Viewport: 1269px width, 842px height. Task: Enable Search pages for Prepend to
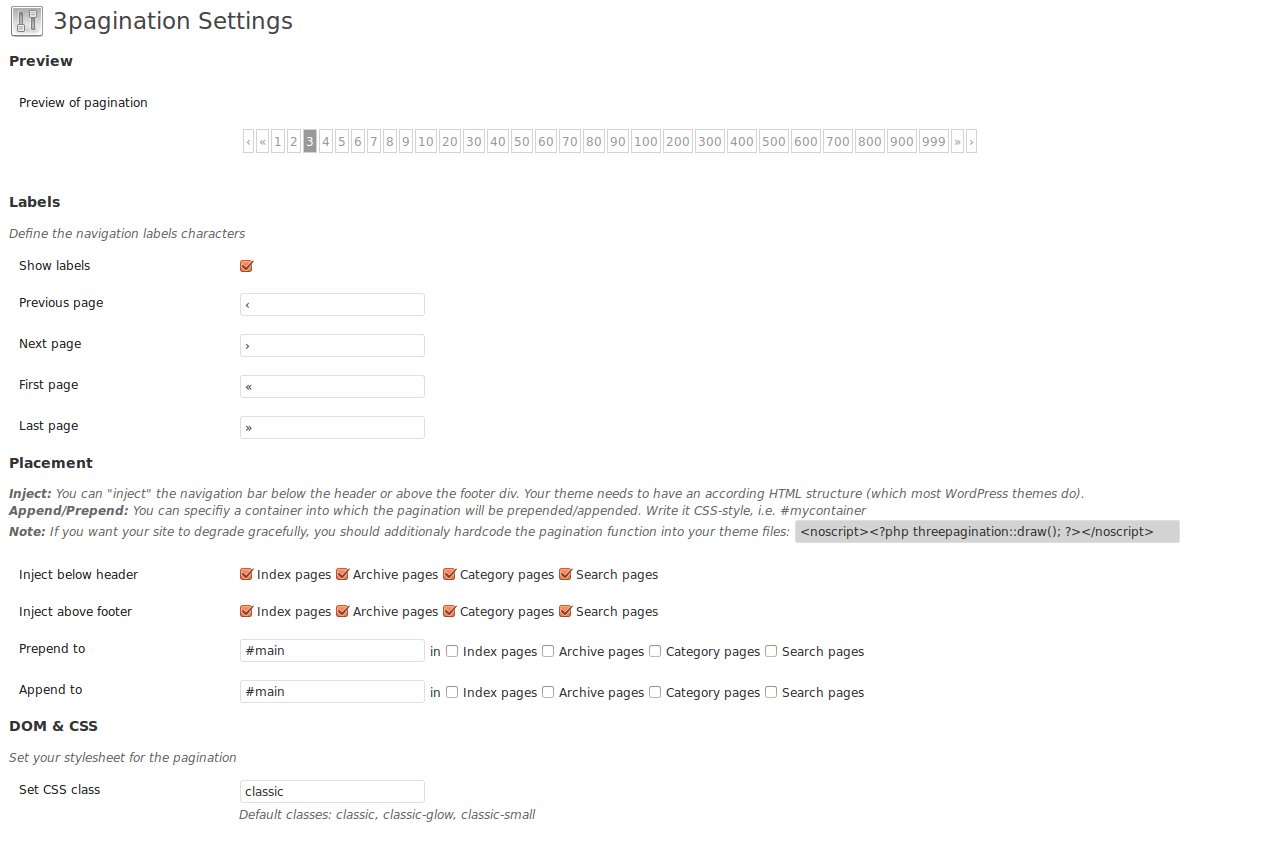tap(771, 651)
